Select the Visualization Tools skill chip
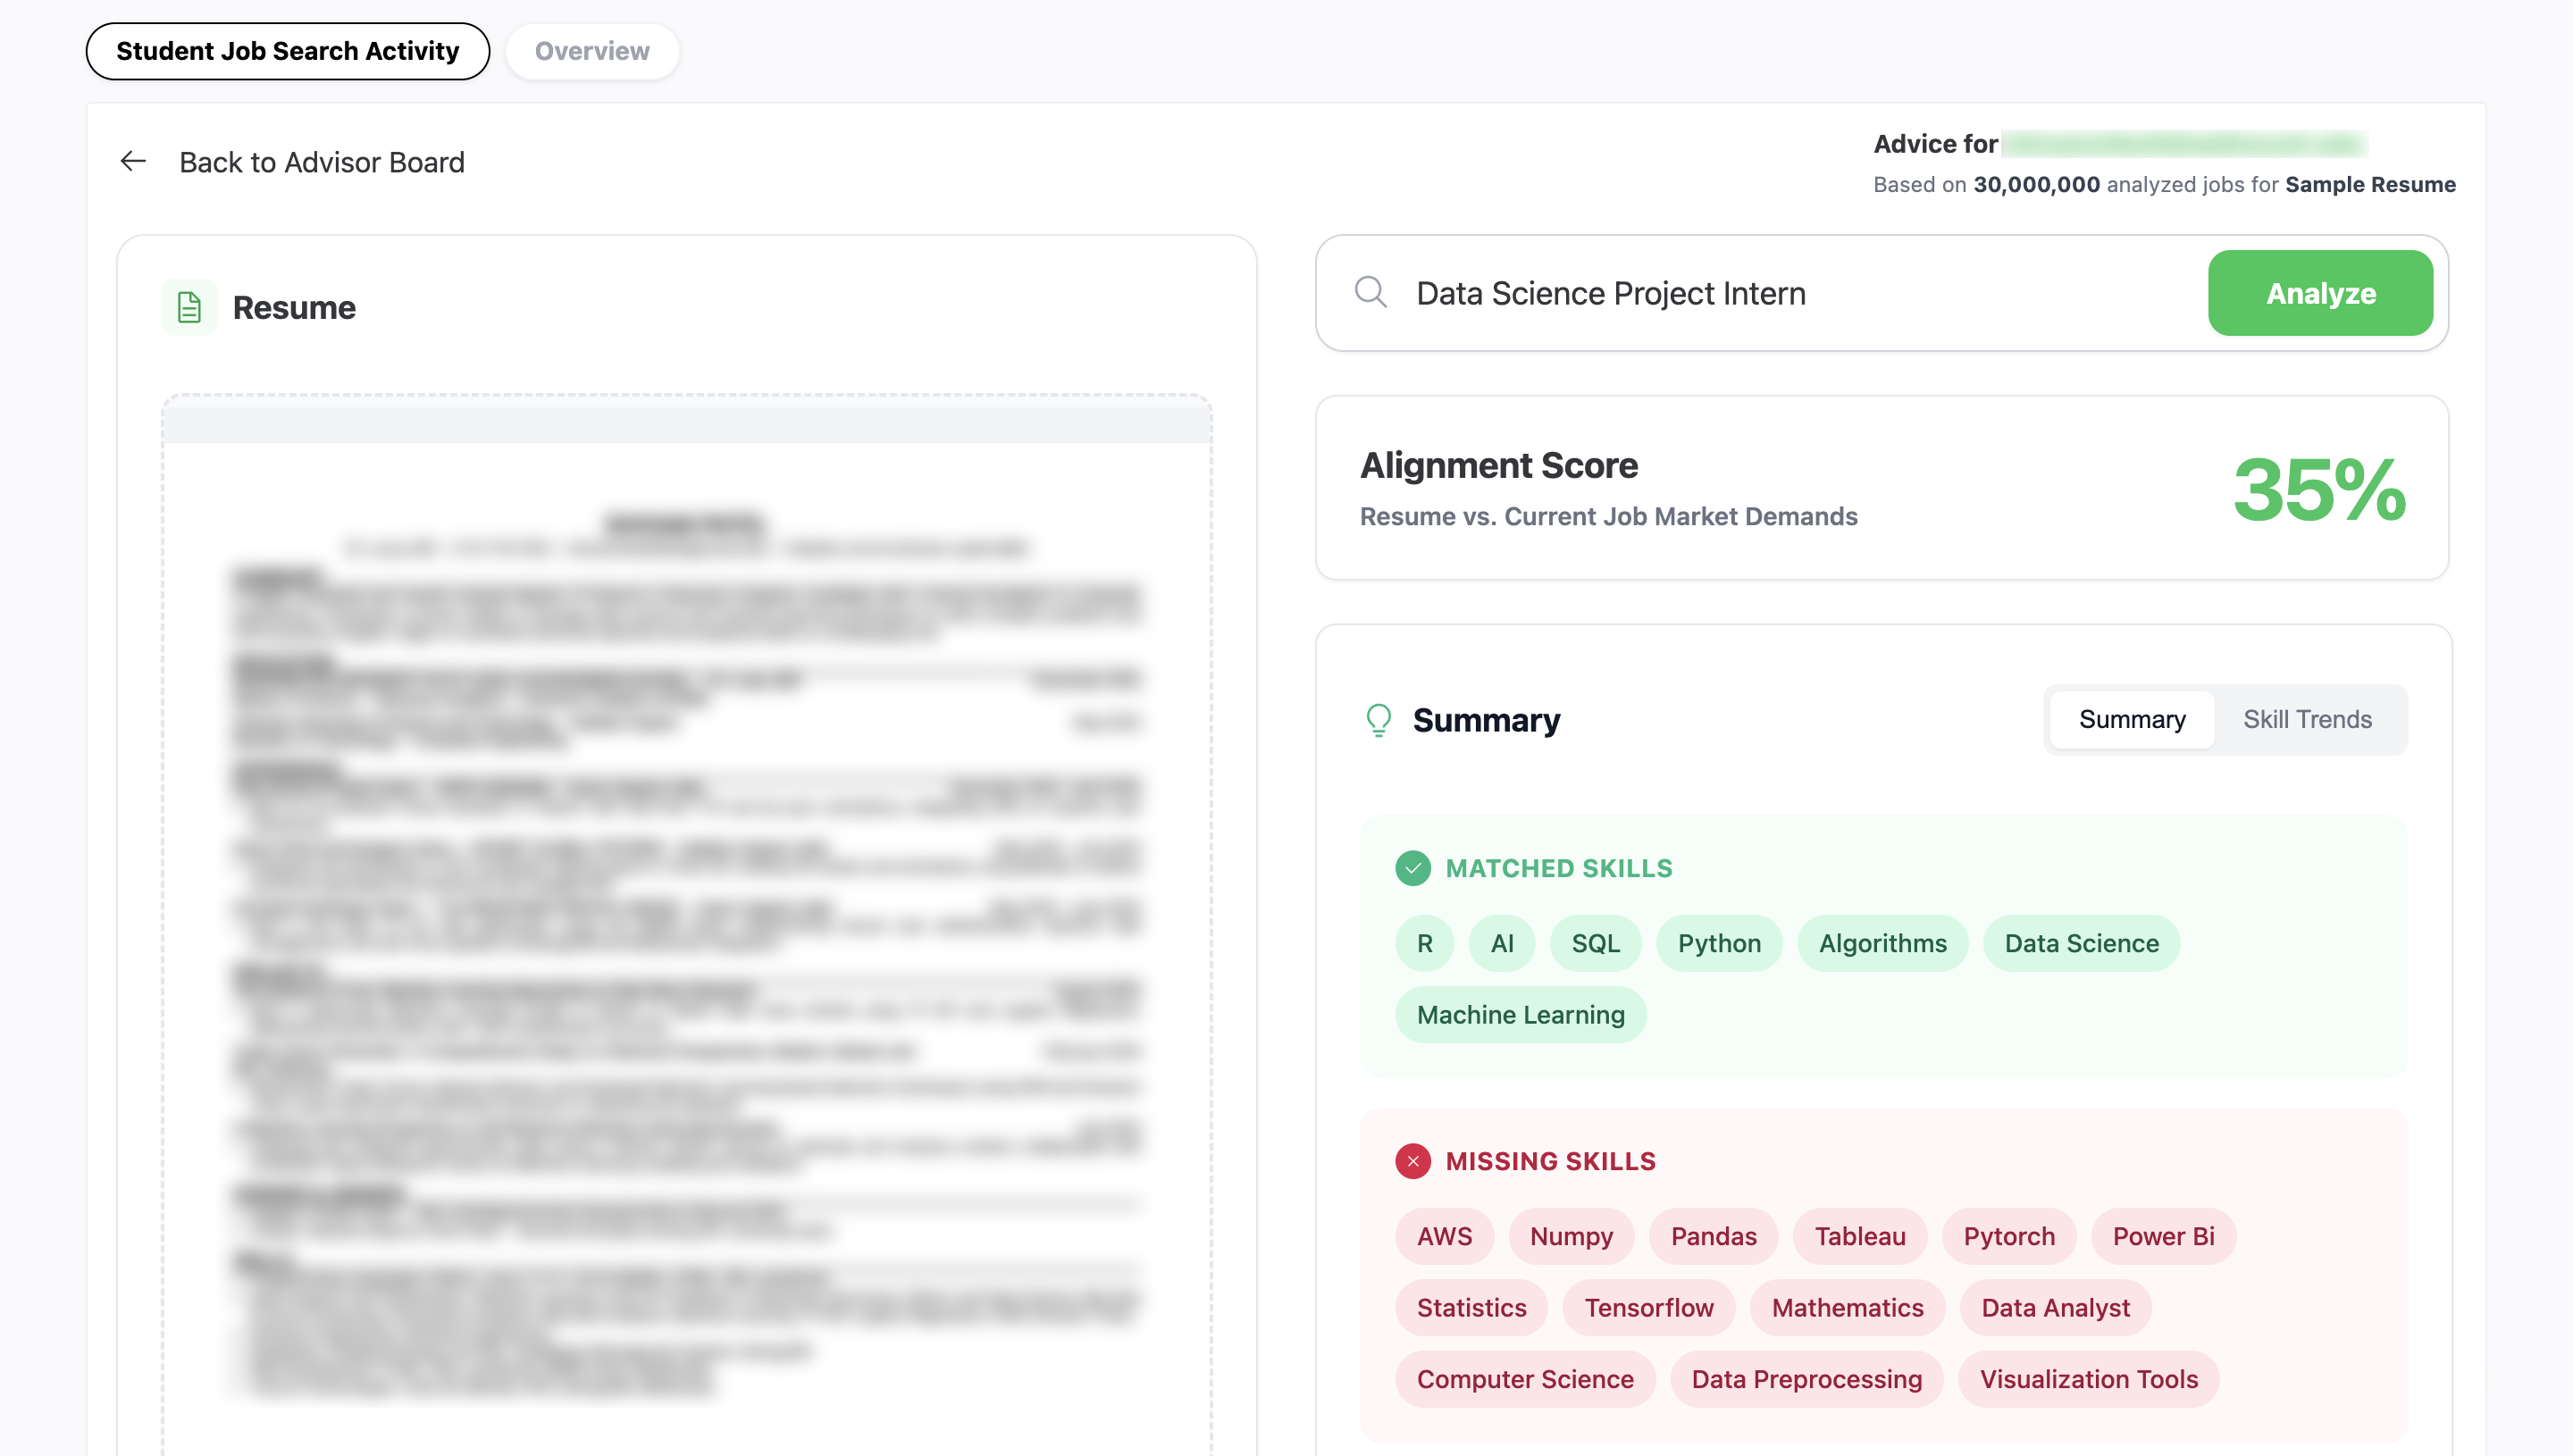This screenshot has height=1456, width=2573. pos(2088,1378)
